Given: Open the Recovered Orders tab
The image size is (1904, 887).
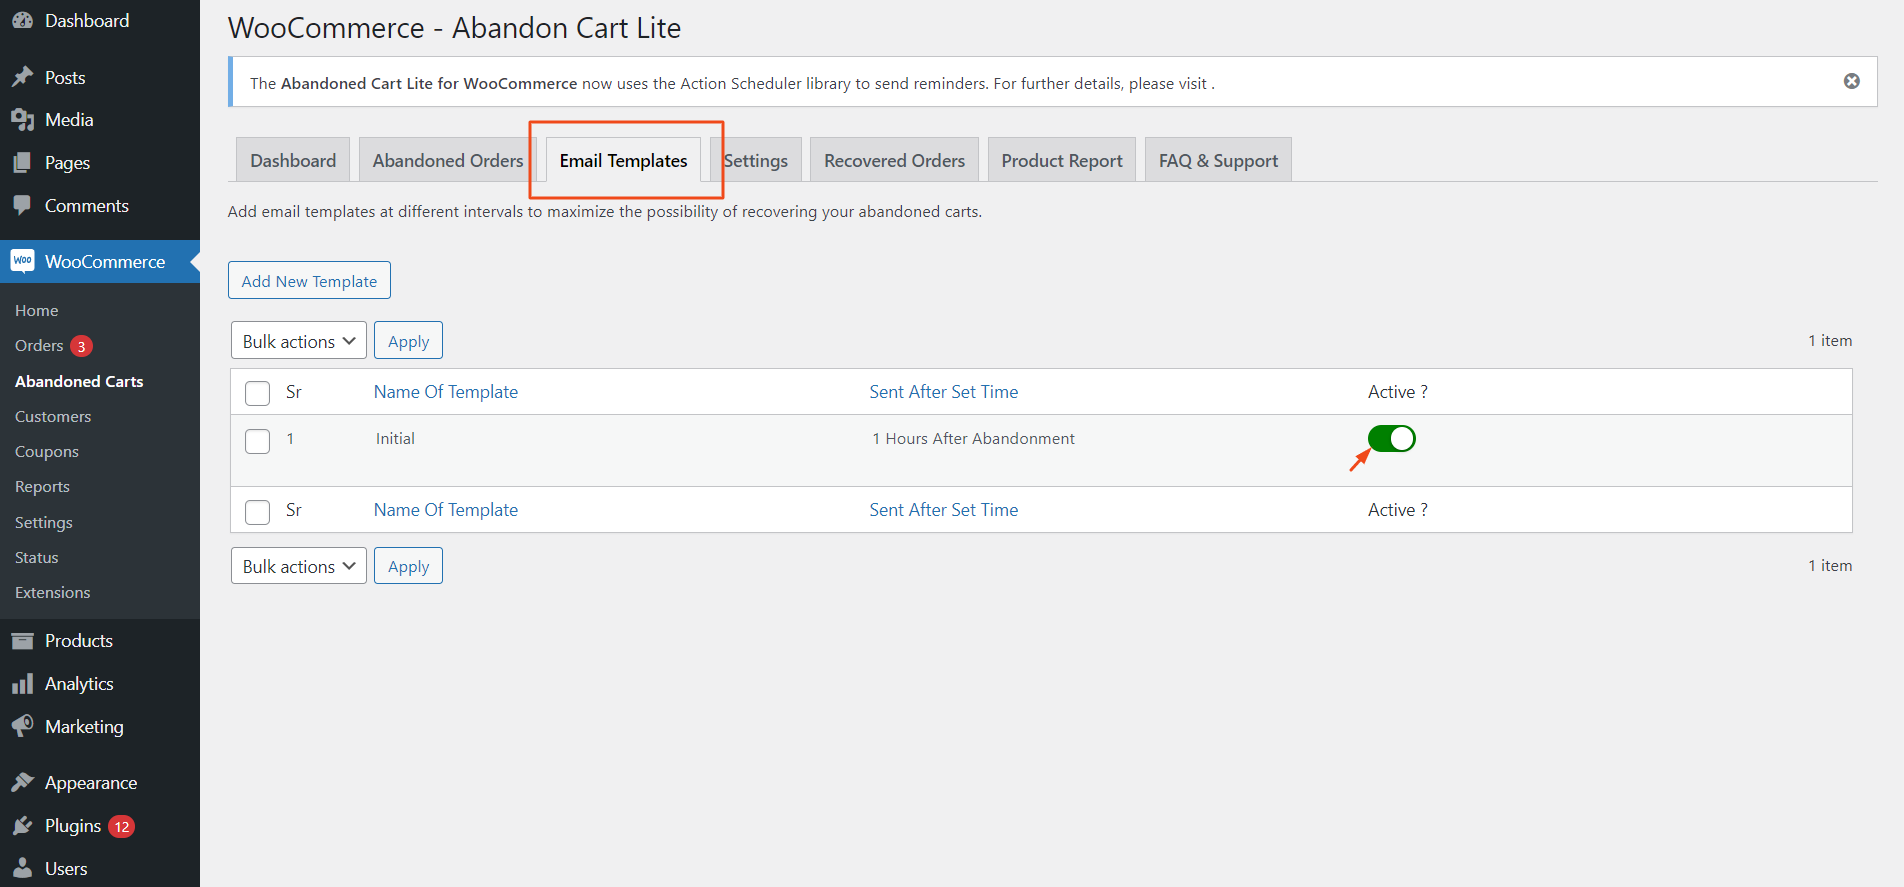Looking at the screenshot, I should (894, 161).
